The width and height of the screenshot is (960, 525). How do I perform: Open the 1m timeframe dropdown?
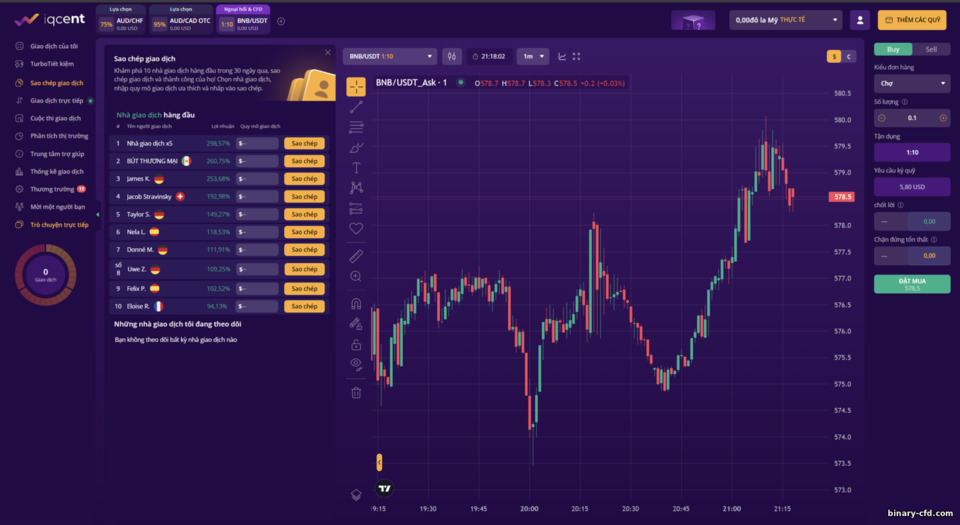pyautogui.click(x=533, y=56)
